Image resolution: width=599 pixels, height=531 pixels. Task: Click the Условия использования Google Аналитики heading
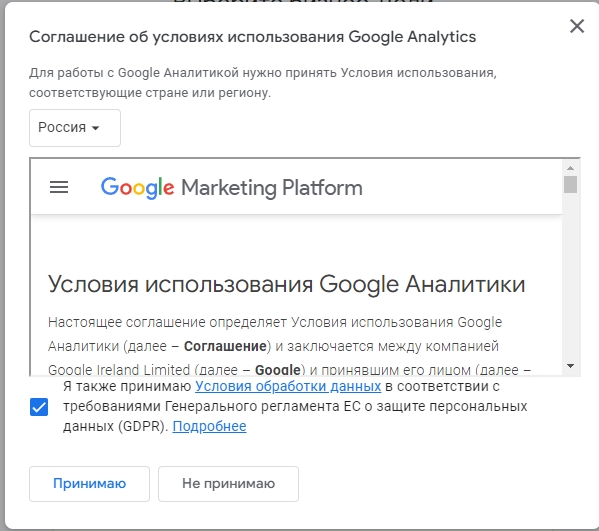[x=287, y=284]
